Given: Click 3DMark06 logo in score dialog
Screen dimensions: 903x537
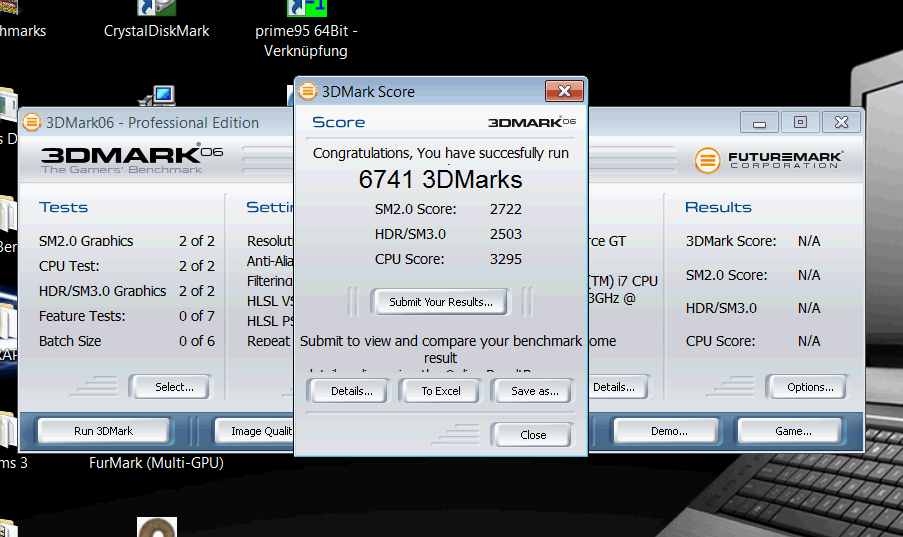Looking at the screenshot, I should (532, 122).
